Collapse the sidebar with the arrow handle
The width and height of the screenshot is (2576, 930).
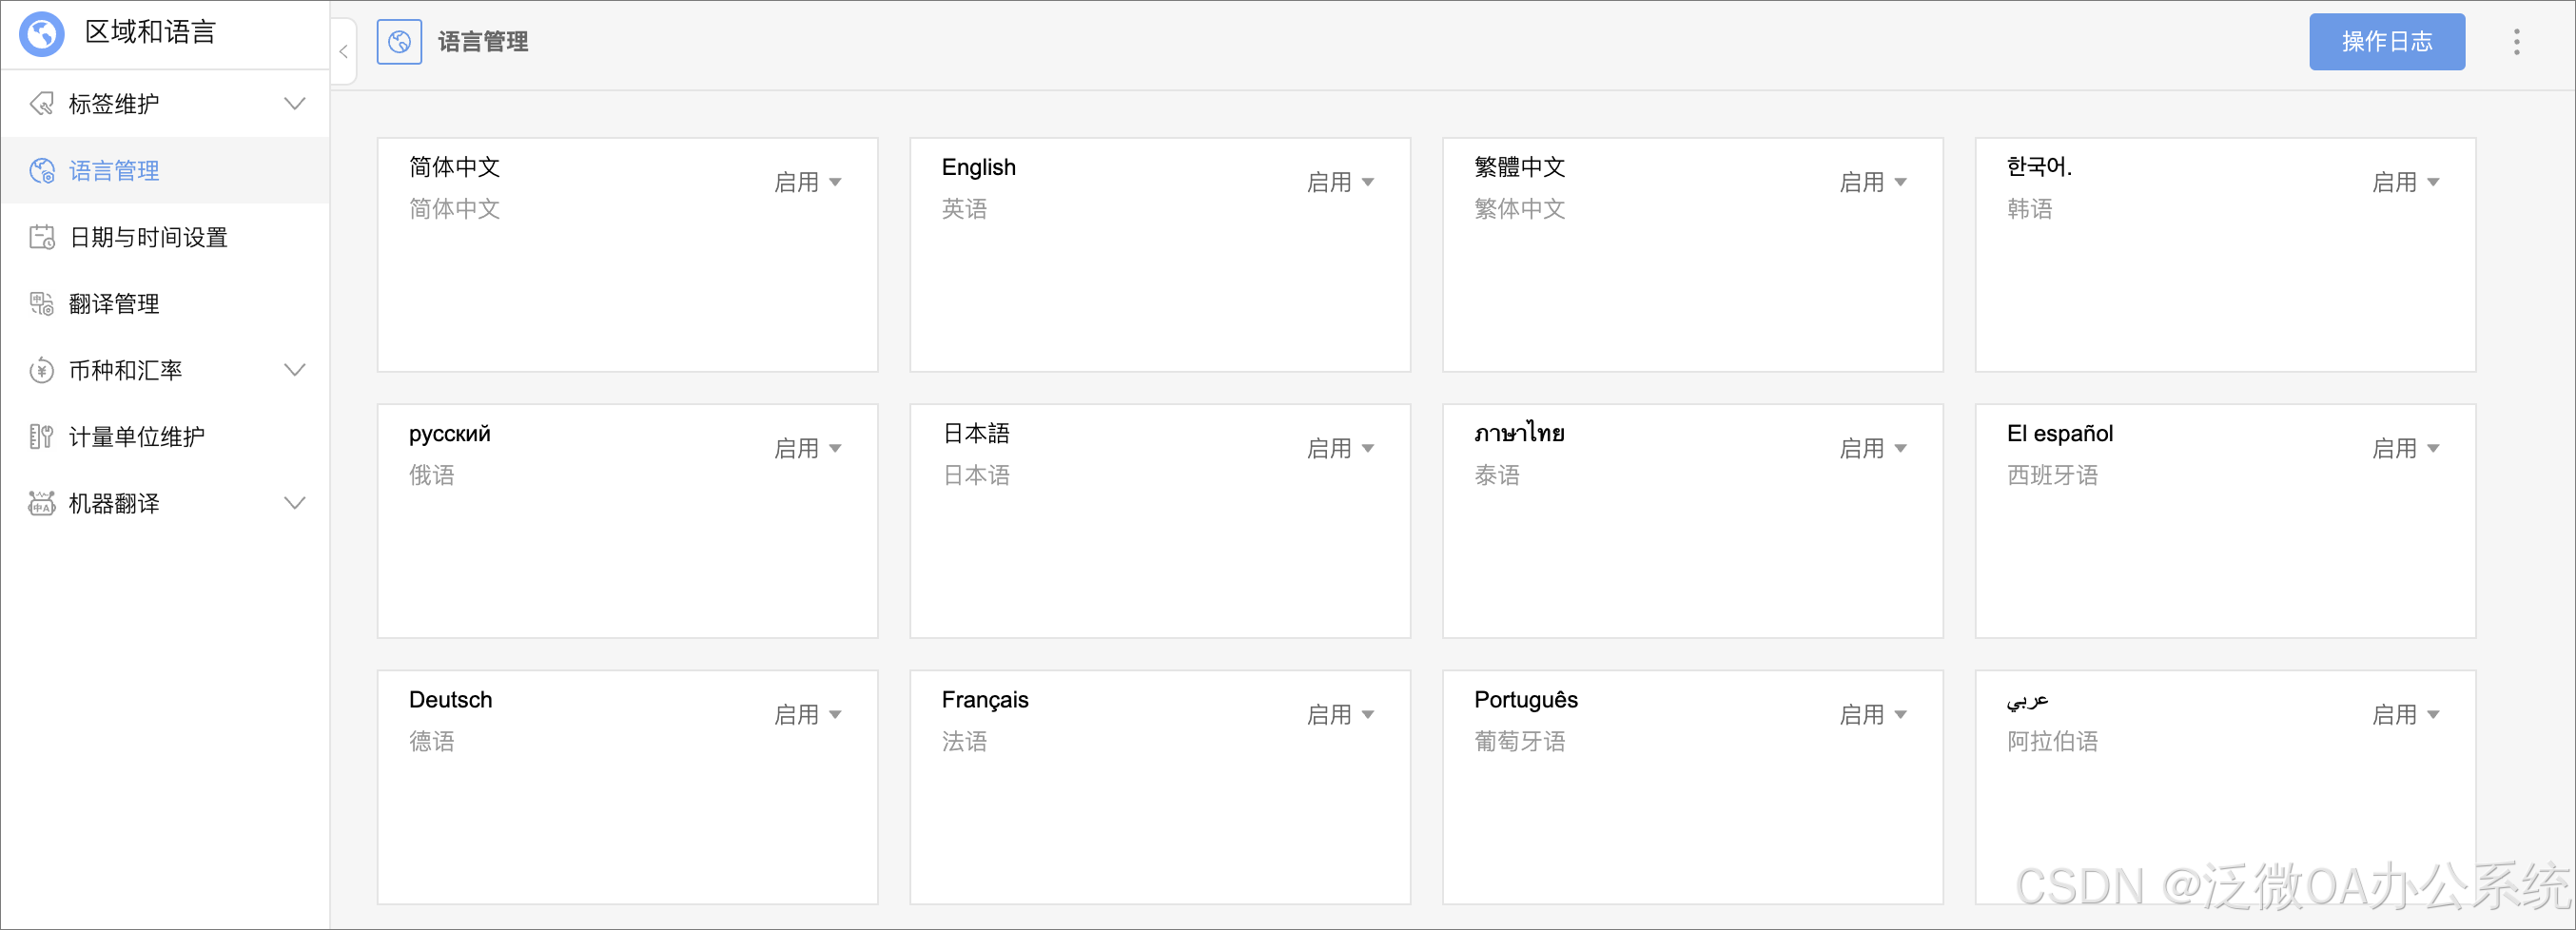pos(343,51)
